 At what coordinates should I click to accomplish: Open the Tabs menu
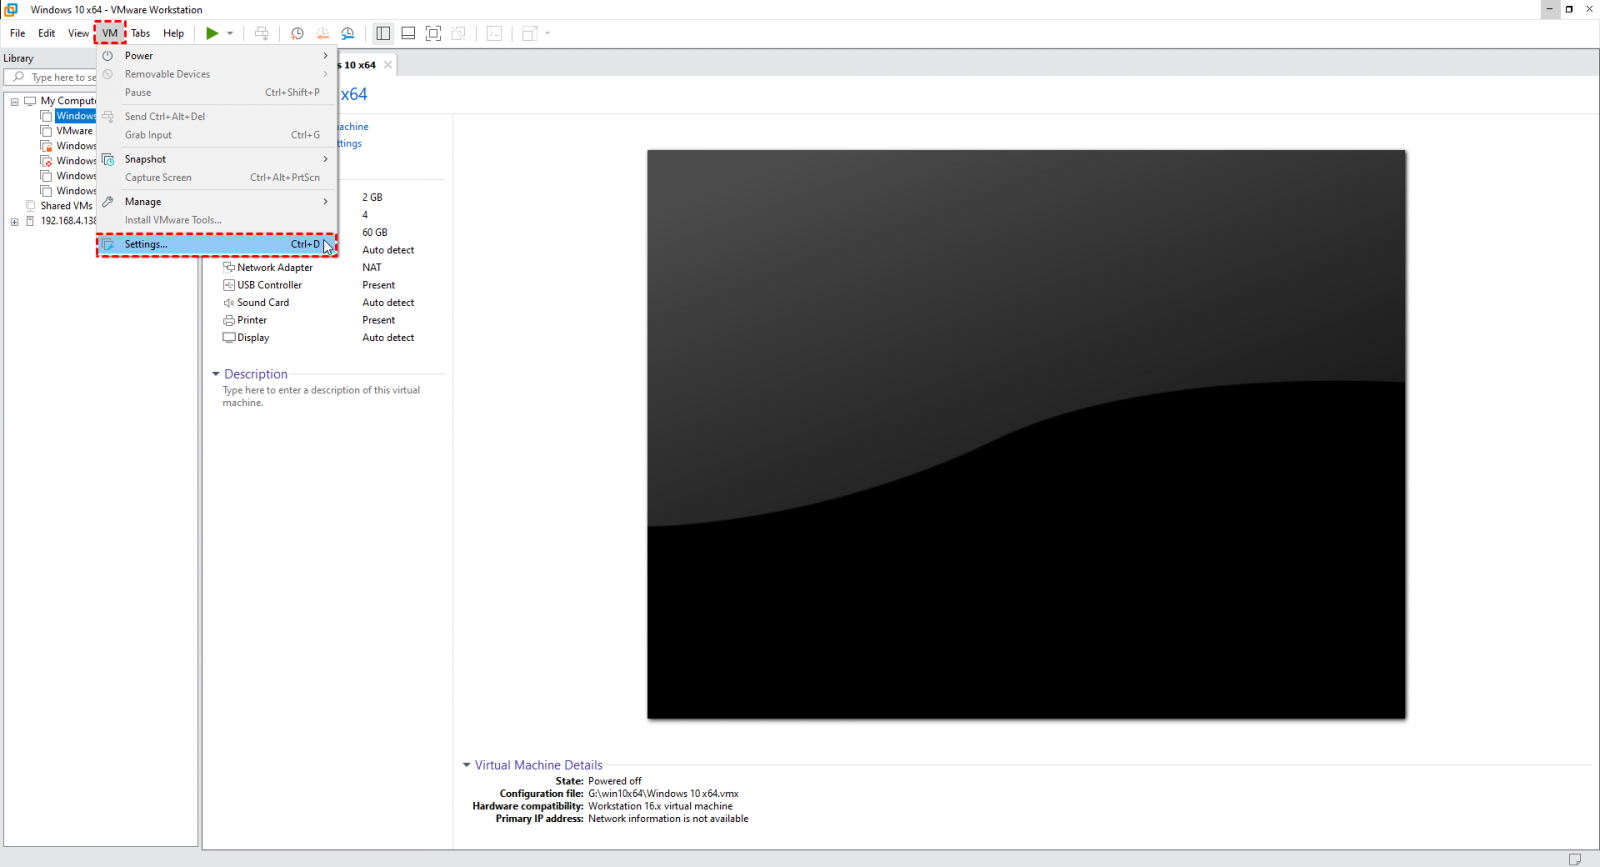(141, 33)
